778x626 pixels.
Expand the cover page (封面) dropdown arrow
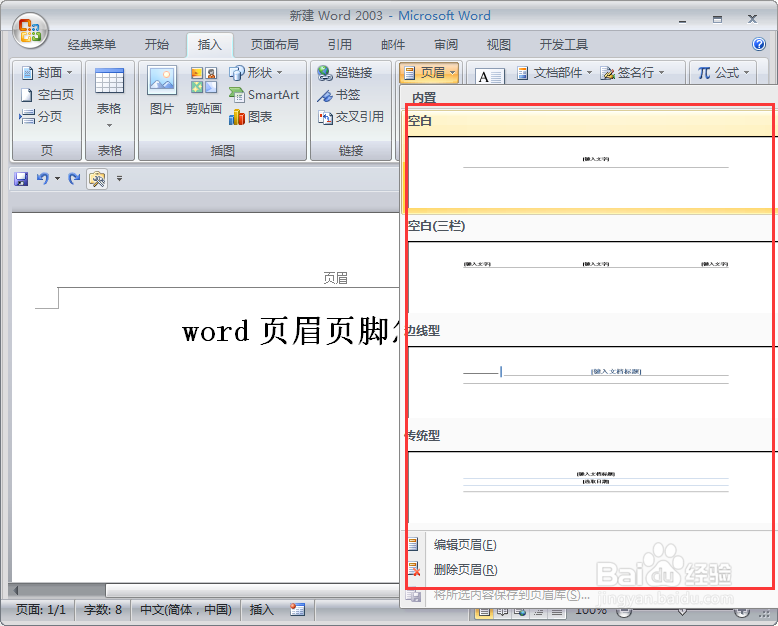tap(69, 73)
